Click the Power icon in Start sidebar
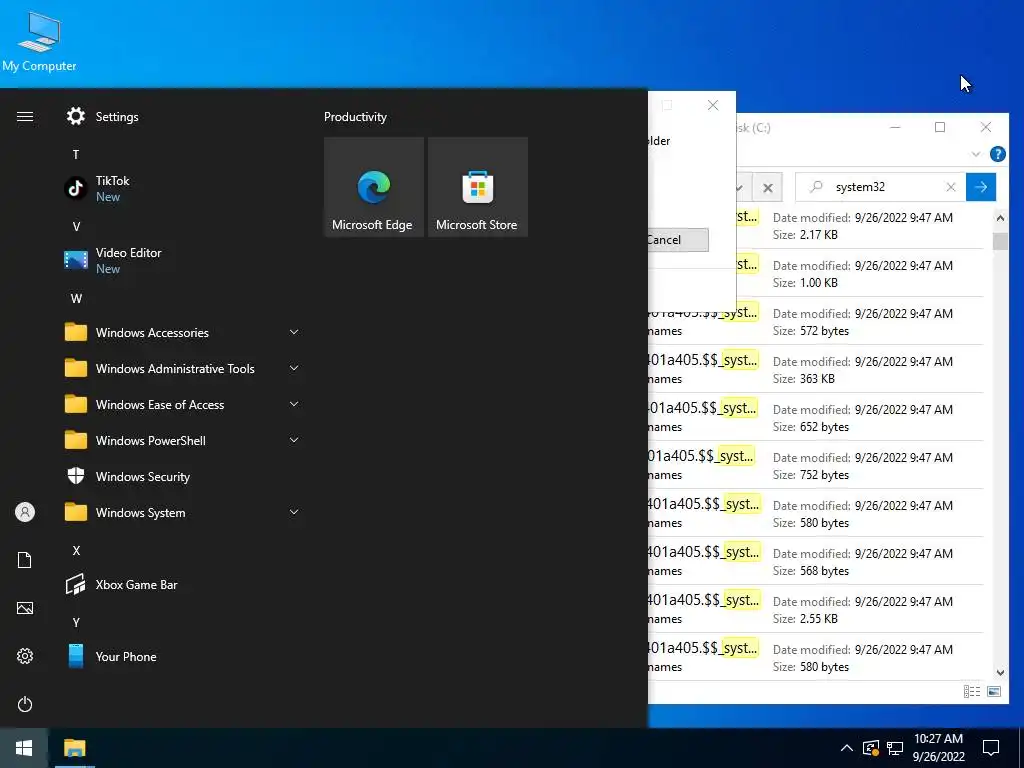This screenshot has height=768, width=1024. coord(25,704)
